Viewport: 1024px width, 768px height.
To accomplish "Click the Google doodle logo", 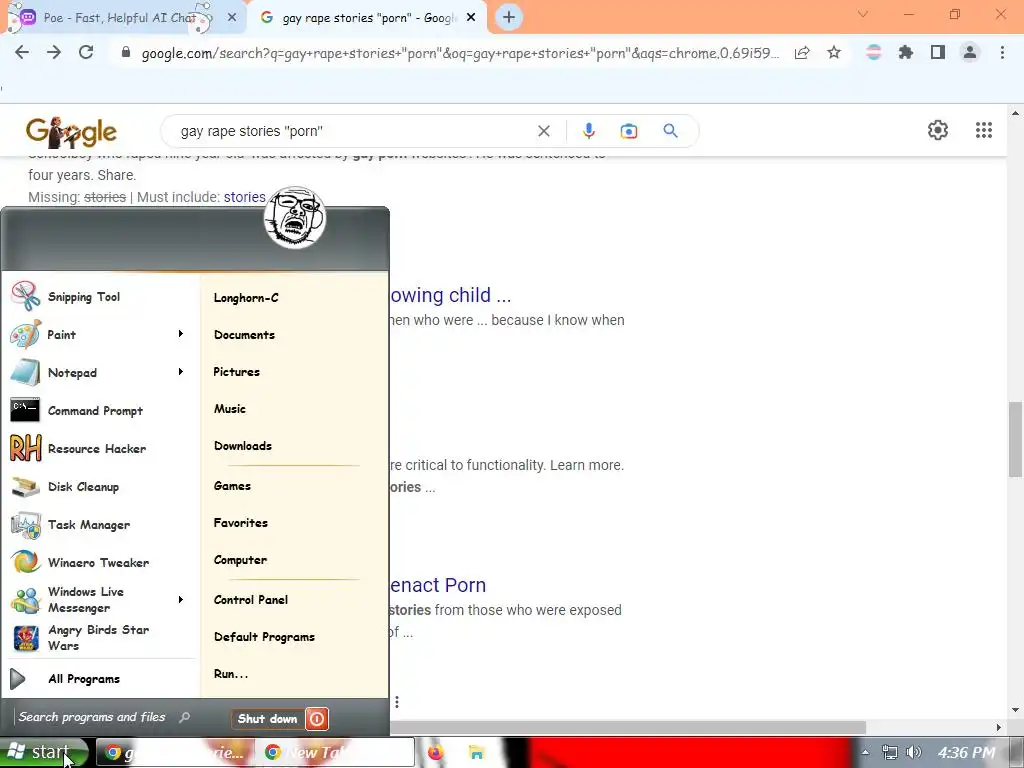I will [x=71, y=132].
